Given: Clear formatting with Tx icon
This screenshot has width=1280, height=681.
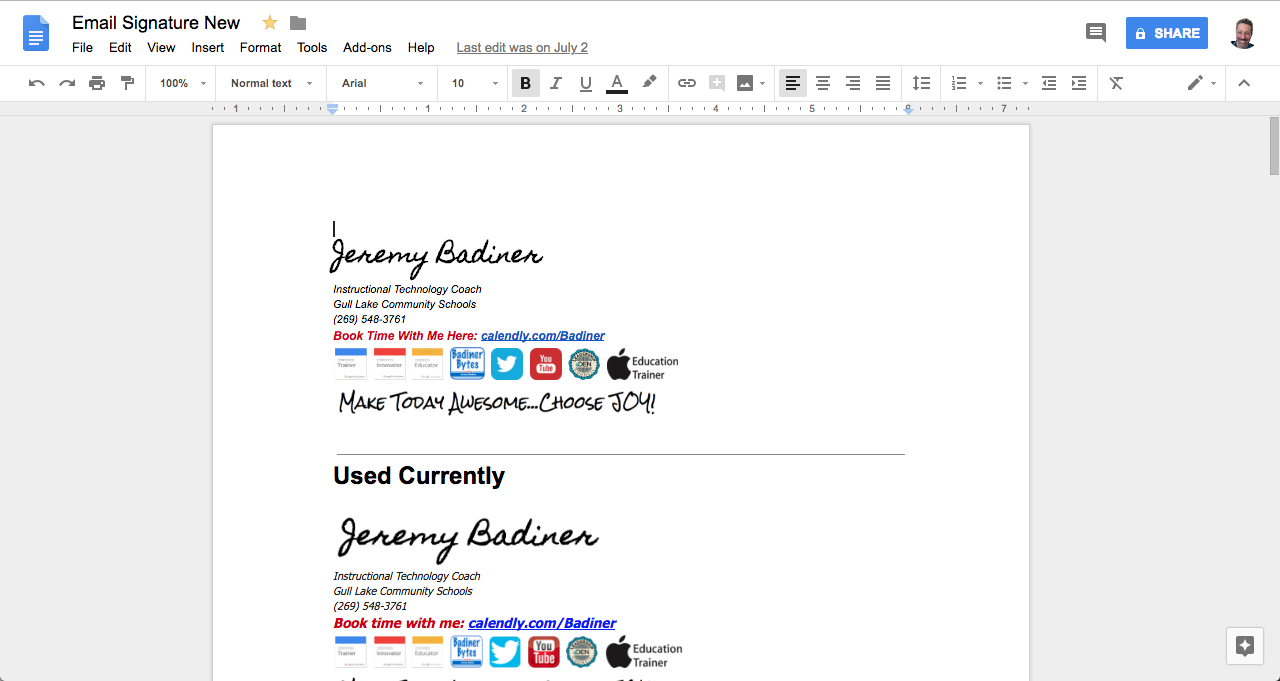Looking at the screenshot, I should point(1117,83).
